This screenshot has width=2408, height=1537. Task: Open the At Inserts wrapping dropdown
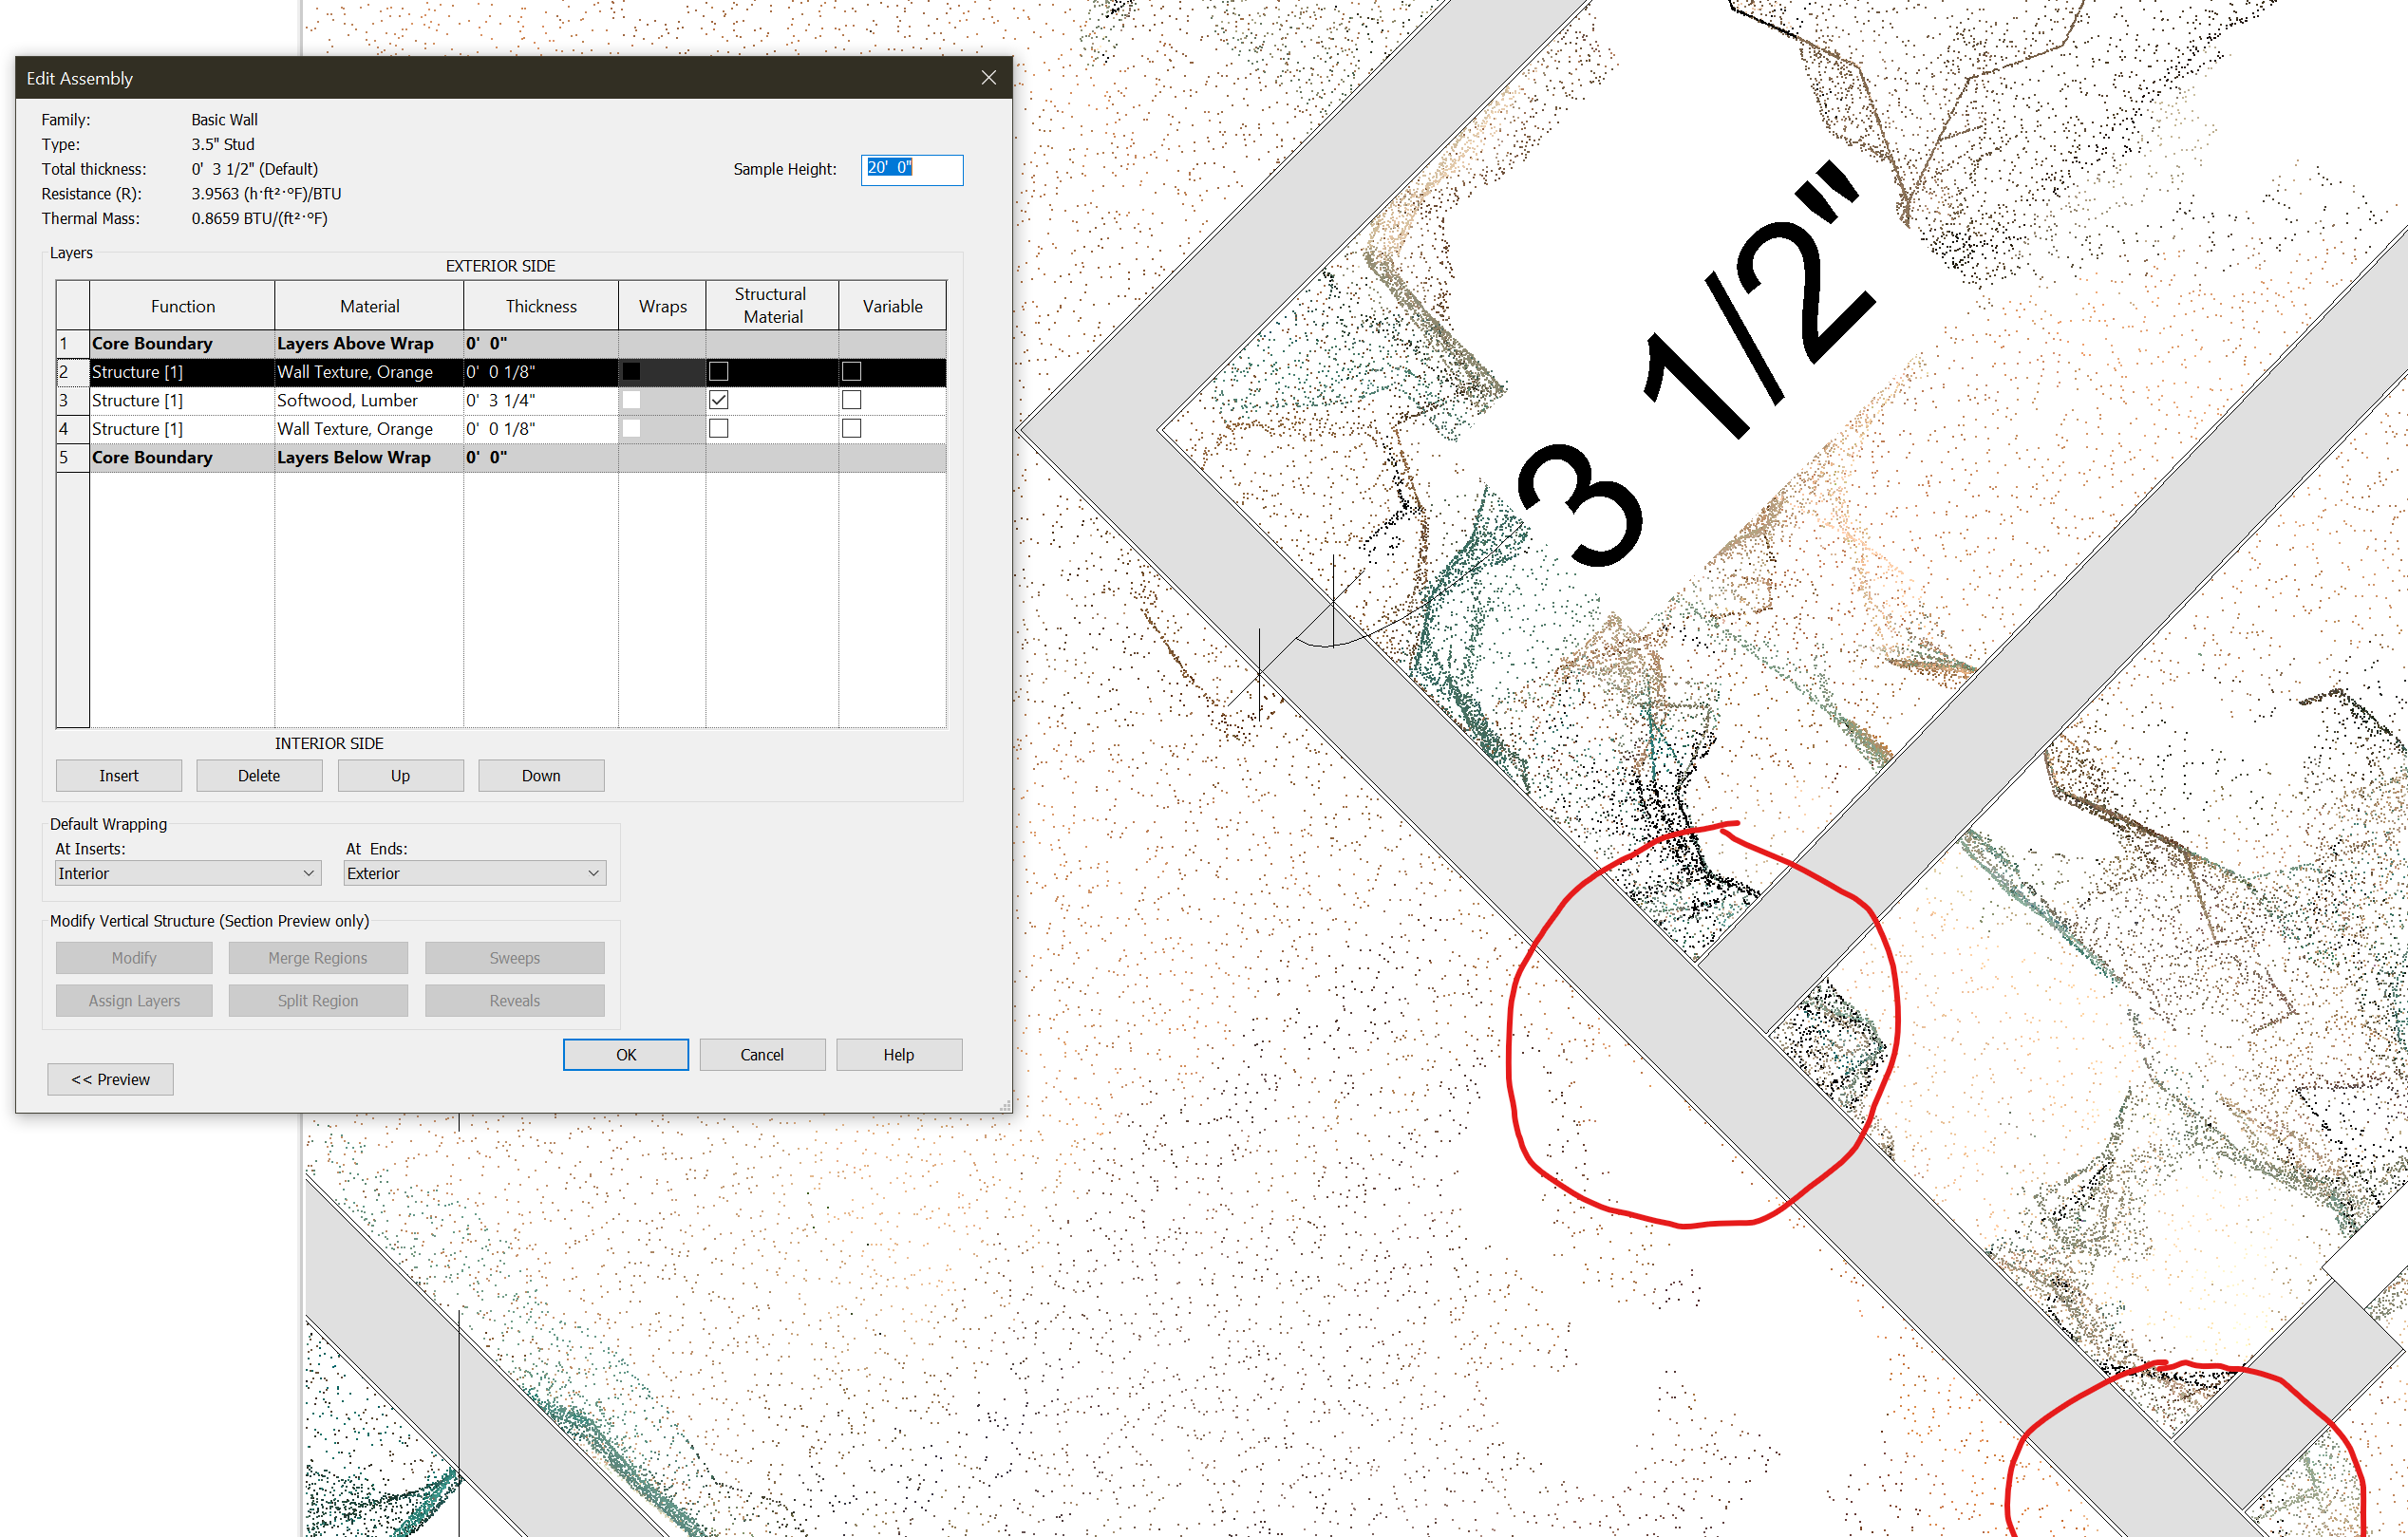click(188, 873)
